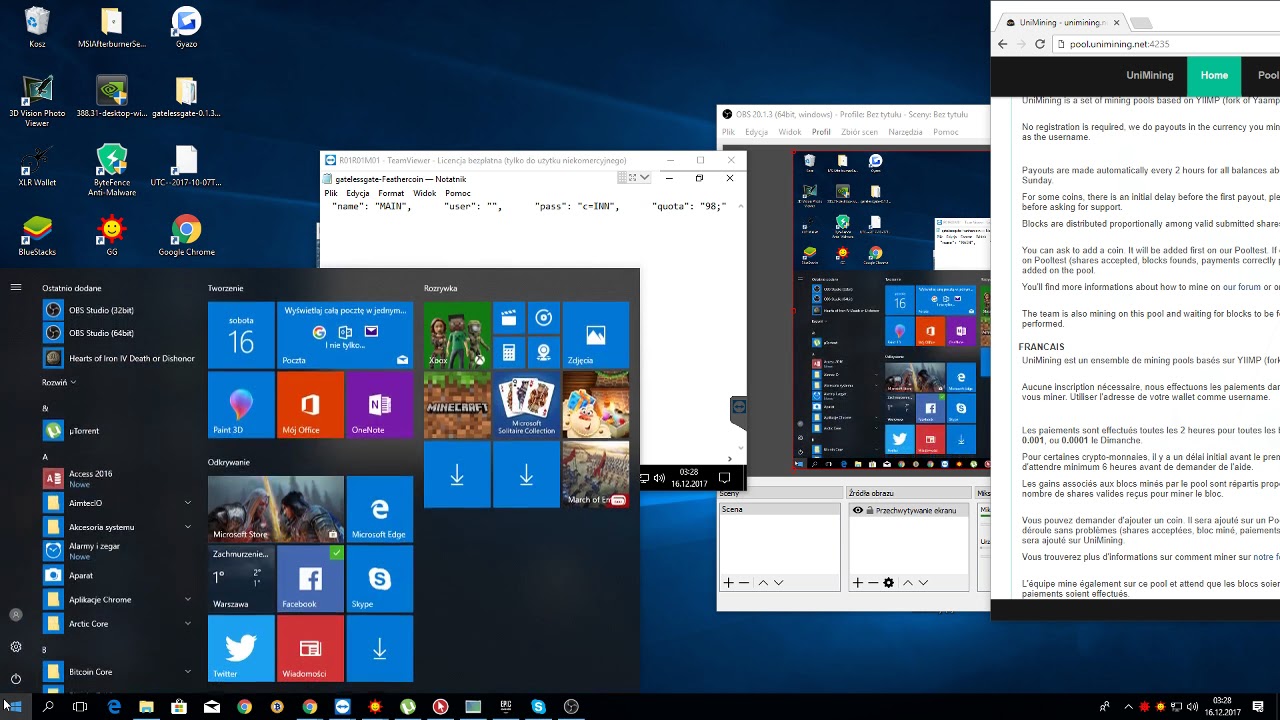Go back in the Chrome browser

pyautogui.click(x=1002, y=44)
